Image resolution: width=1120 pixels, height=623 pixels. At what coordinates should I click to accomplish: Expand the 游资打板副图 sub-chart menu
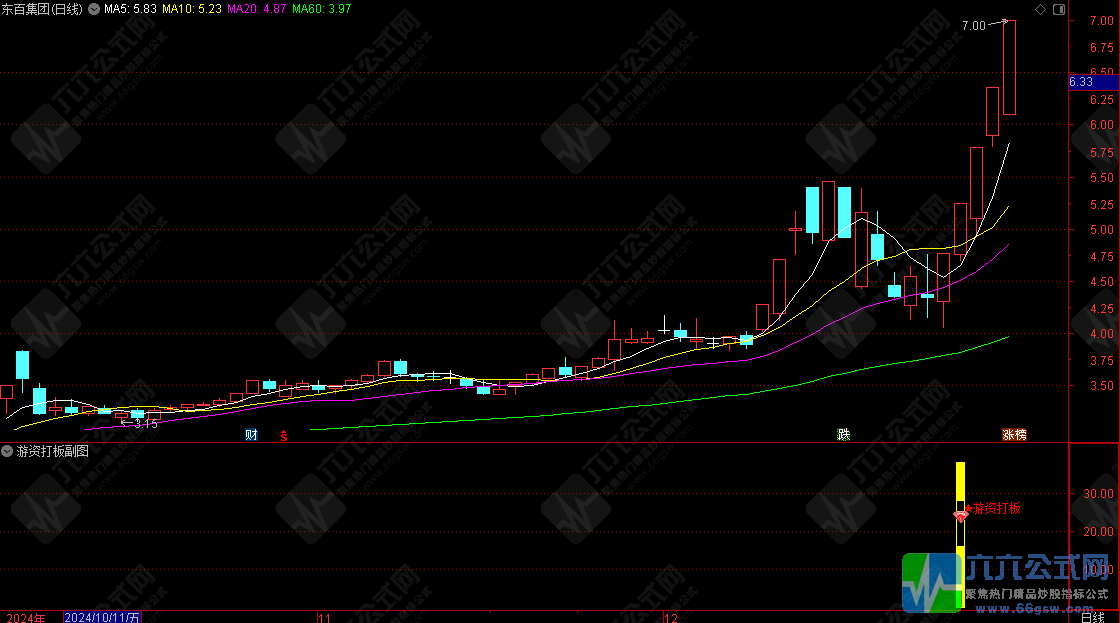8,452
